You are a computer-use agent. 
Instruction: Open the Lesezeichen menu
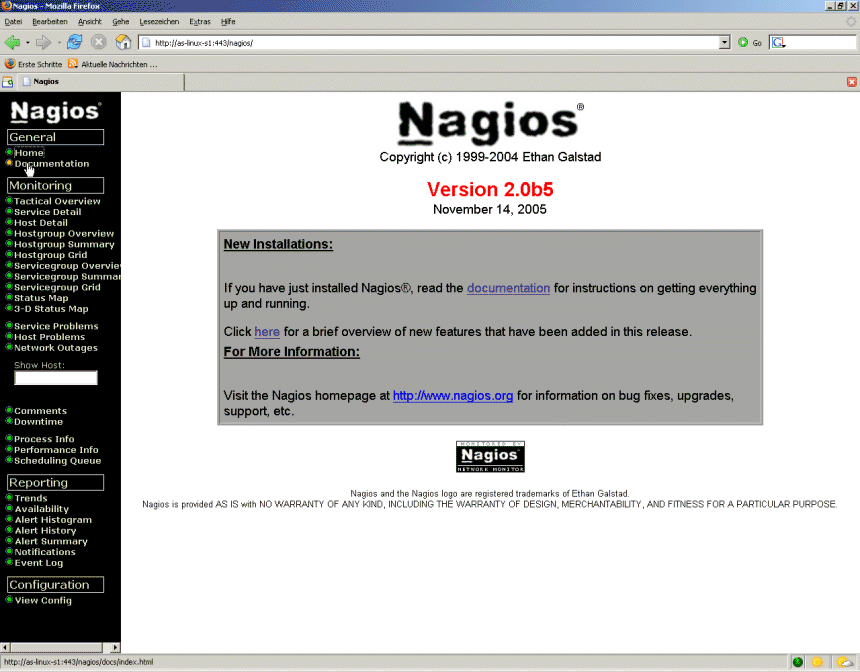point(159,21)
